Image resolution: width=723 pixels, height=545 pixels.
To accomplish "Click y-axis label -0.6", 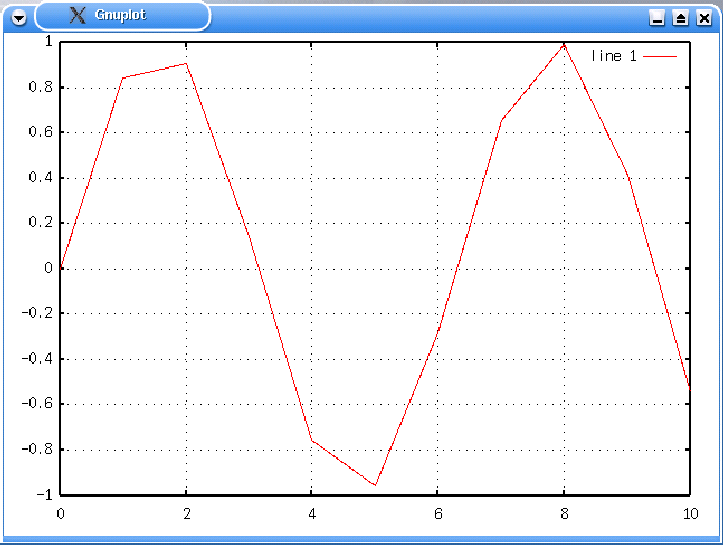I will pyautogui.click(x=37, y=403).
